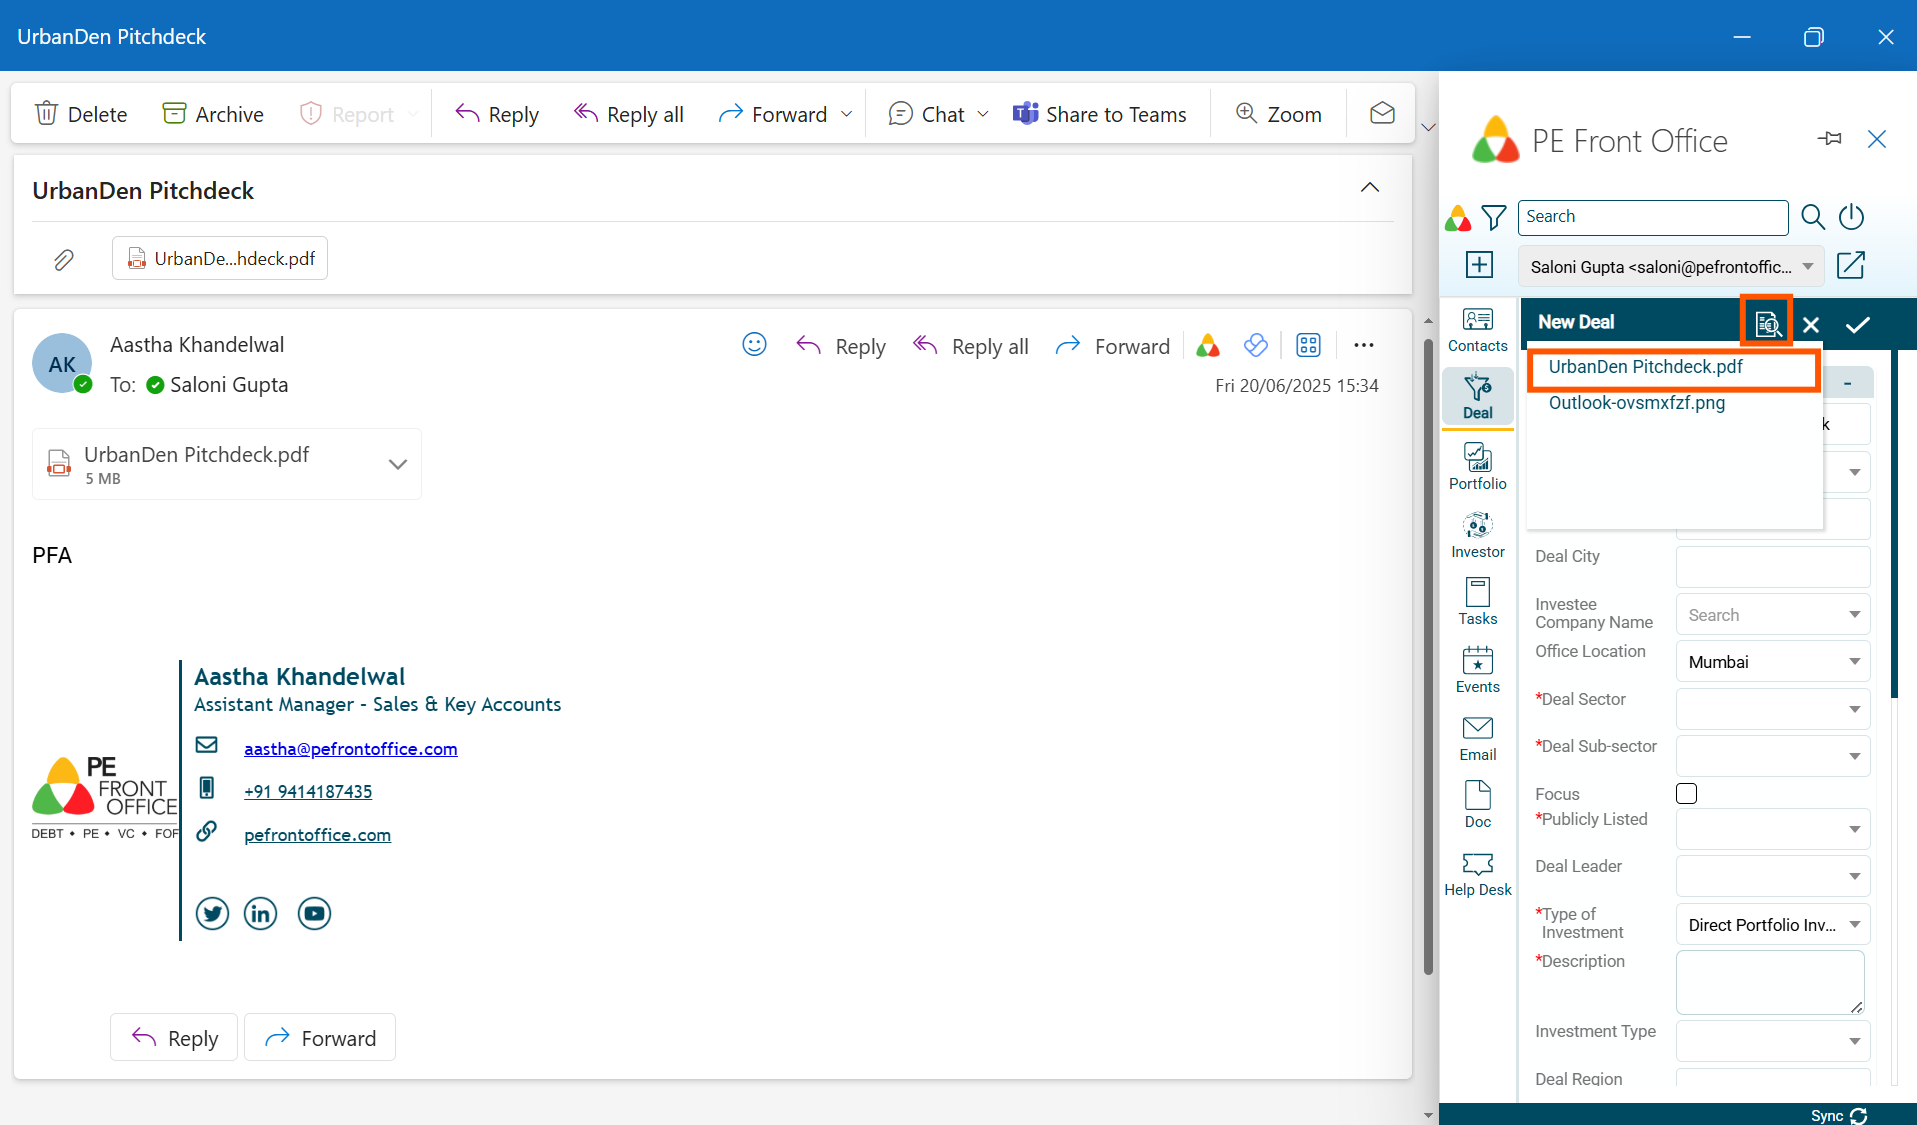
Task: Click the bottom Forward button
Action: [x=320, y=1038]
